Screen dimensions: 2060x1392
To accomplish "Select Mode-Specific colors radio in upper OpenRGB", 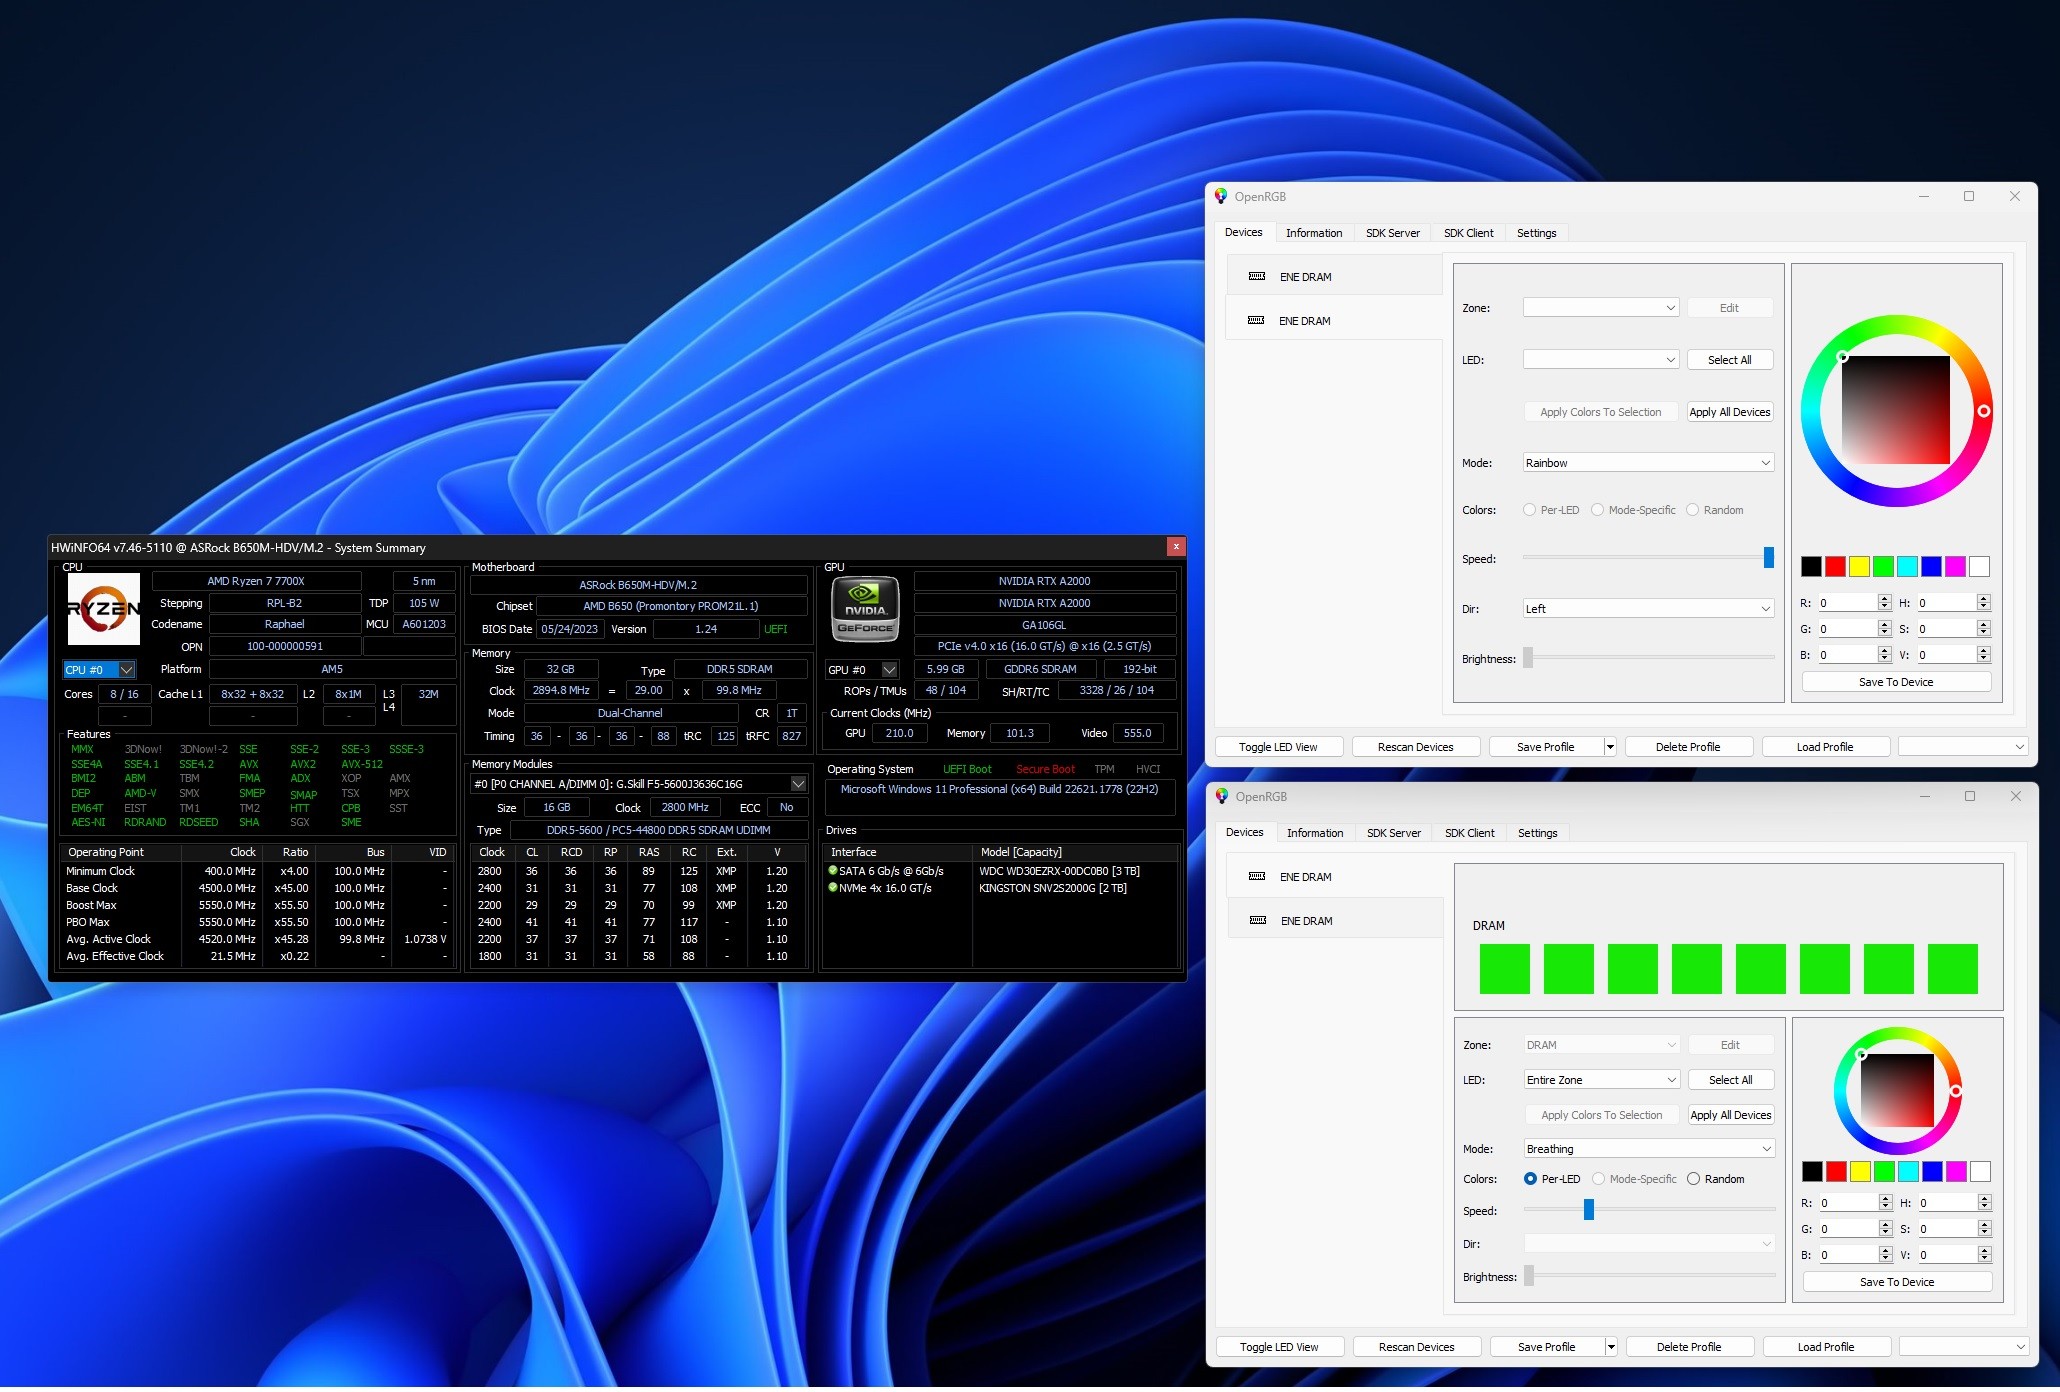I will click(x=1597, y=510).
